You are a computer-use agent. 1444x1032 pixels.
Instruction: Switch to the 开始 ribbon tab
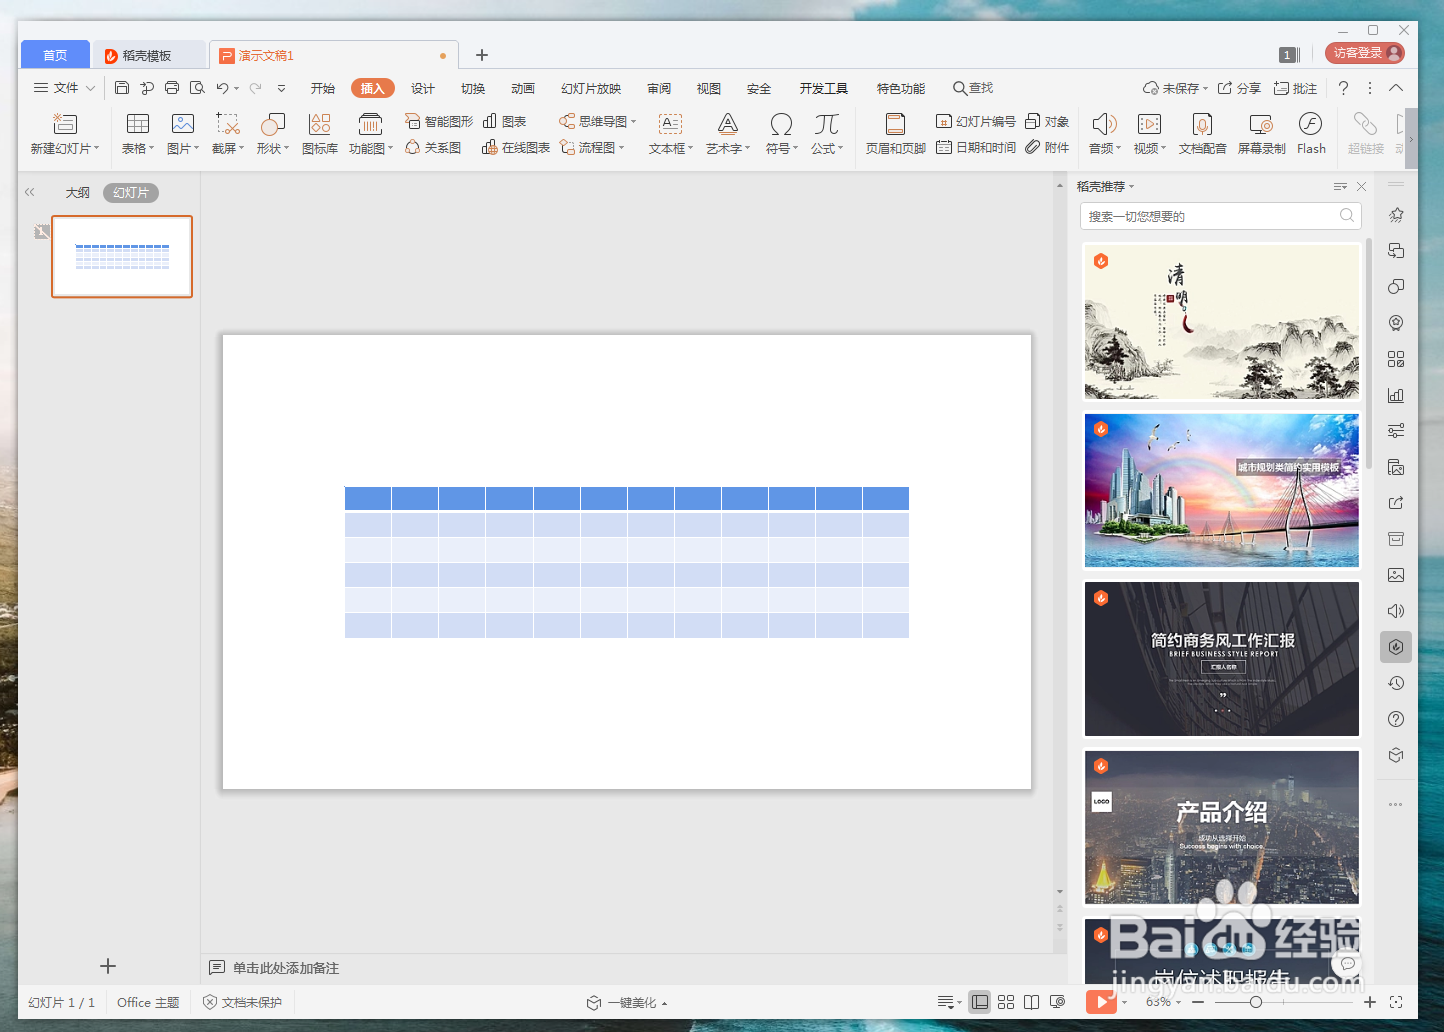pyautogui.click(x=322, y=88)
